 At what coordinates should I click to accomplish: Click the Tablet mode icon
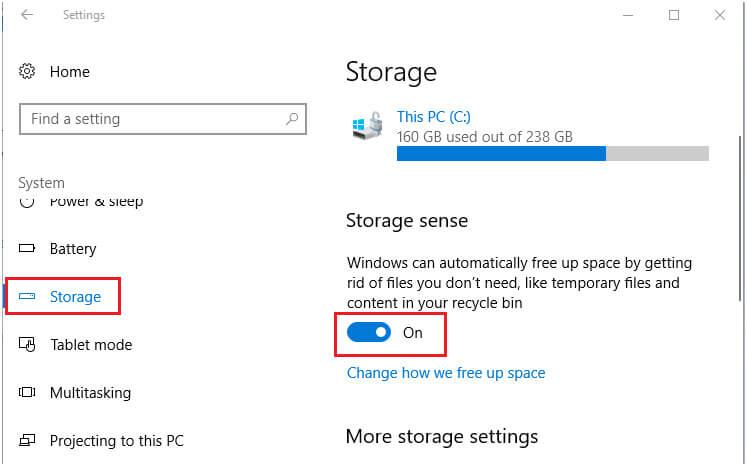(x=28, y=345)
